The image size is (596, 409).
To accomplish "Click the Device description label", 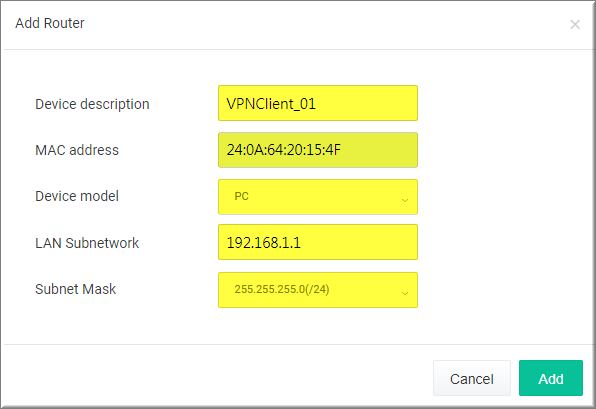I will (x=92, y=104).
